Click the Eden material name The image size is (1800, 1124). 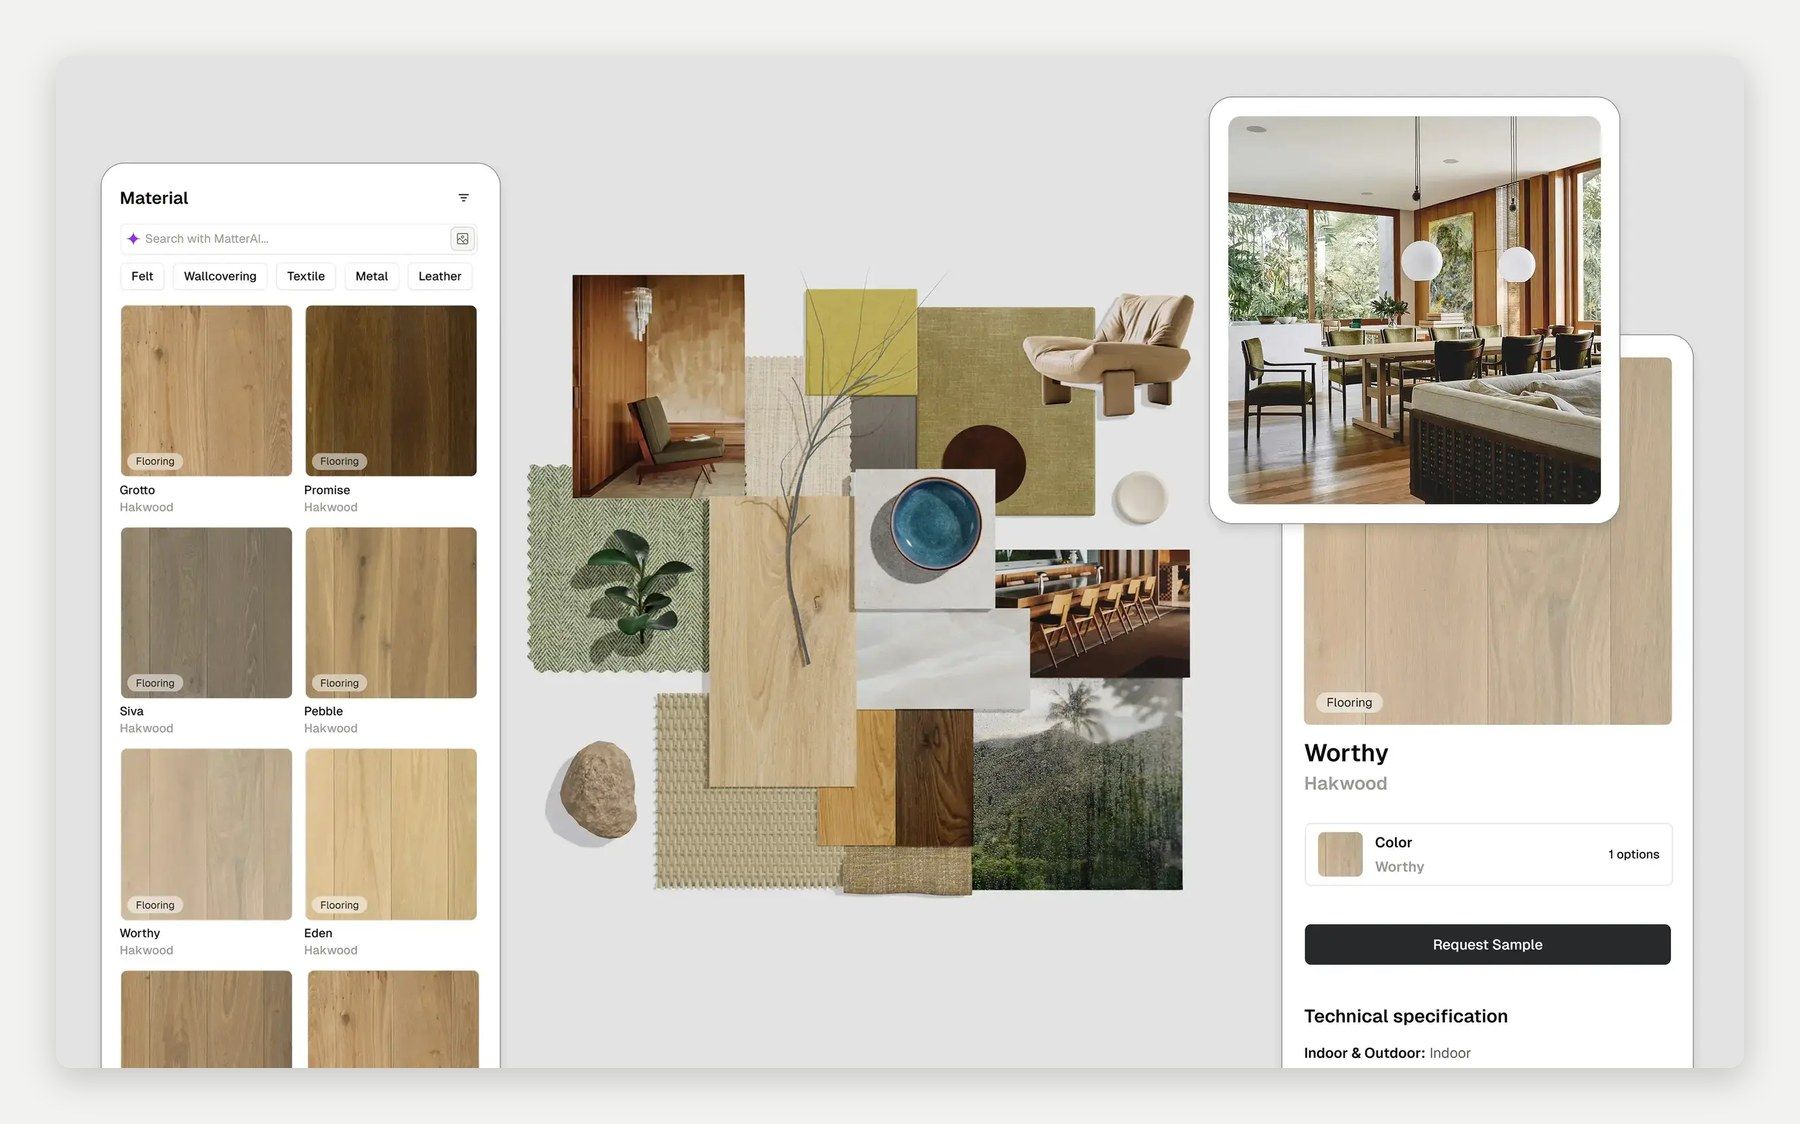tap(318, 933)
